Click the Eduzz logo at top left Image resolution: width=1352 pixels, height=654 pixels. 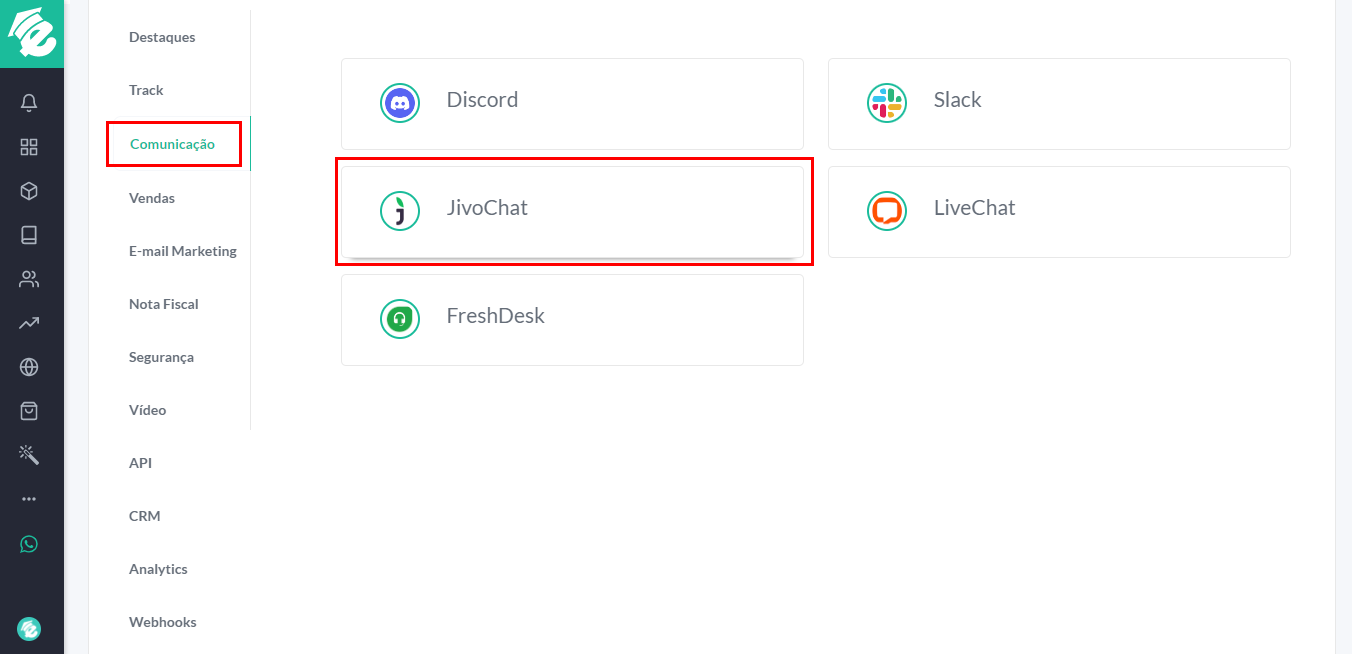[x=32, y=33]
